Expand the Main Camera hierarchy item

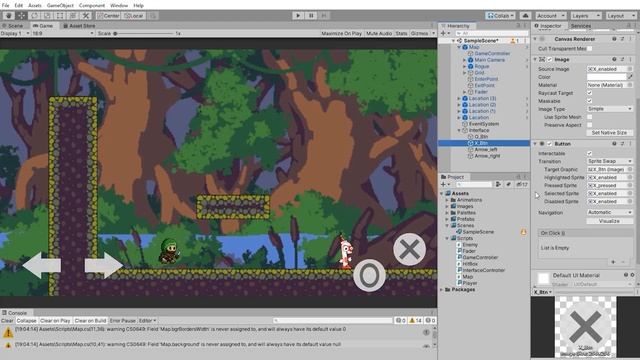point(464,60)
